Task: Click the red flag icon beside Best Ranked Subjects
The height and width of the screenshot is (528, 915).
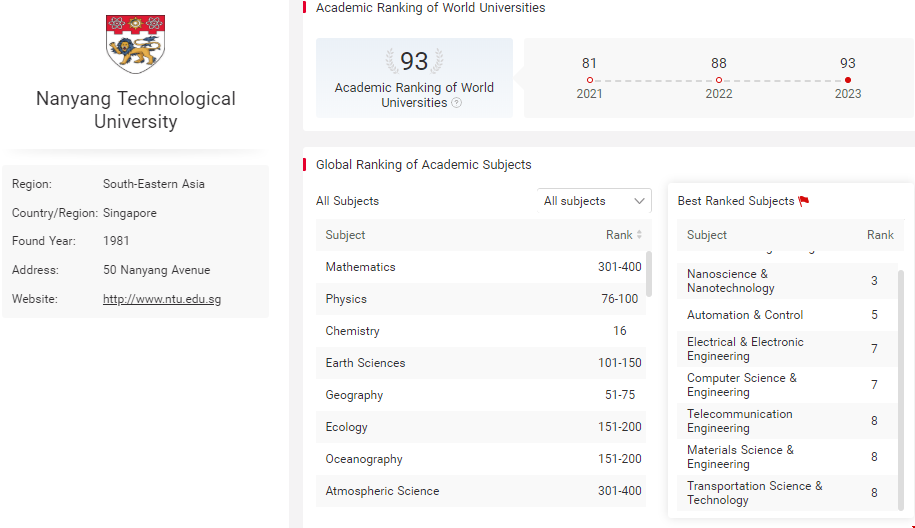Action: [804, 201]
